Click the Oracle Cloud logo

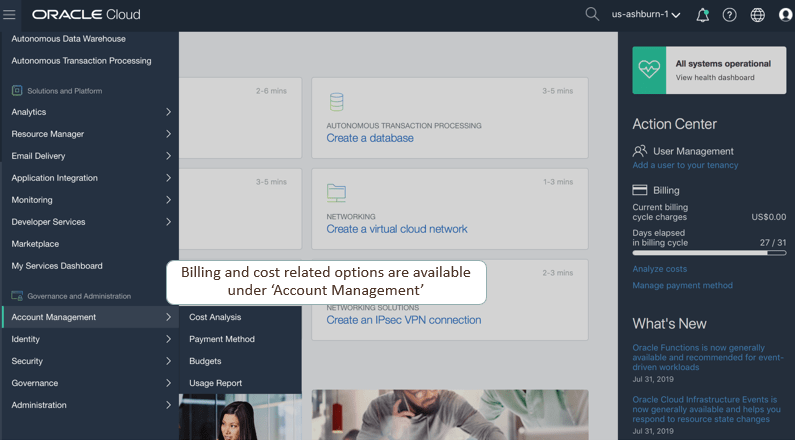[86, 15]
